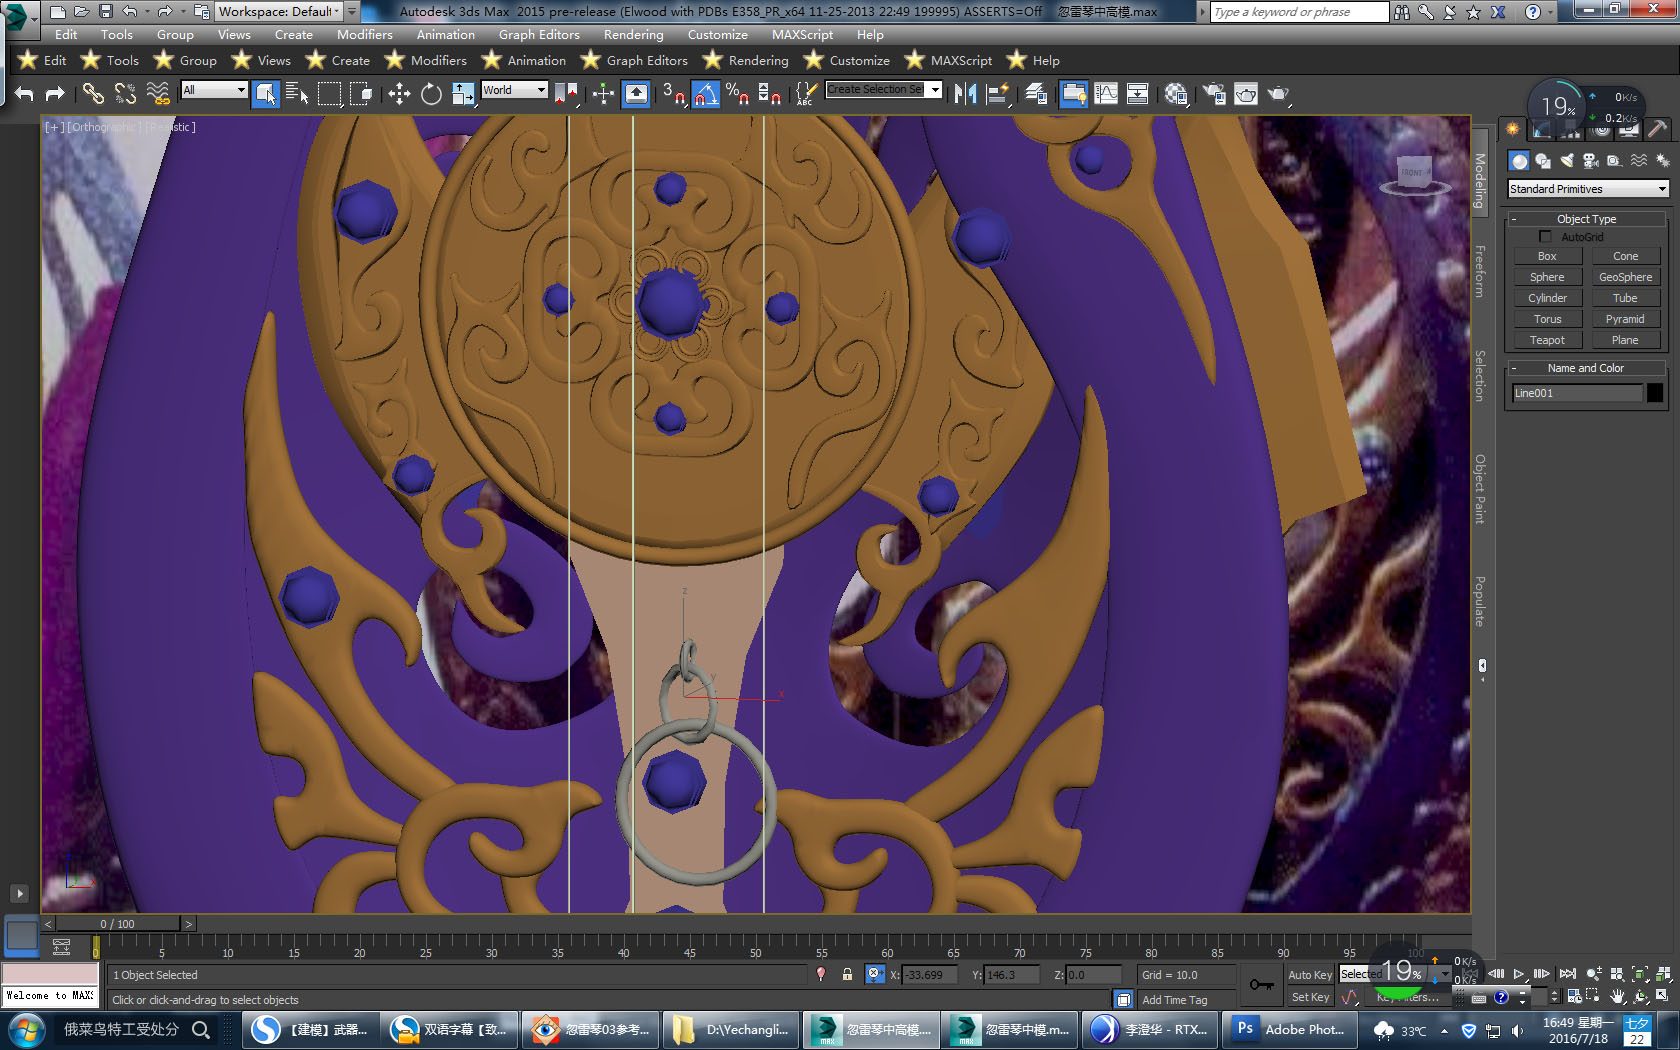The height and width of the screenshot is (1050, 1680).
Task: Click Edit Named Selection Sets icon
Action: [806, 94]
